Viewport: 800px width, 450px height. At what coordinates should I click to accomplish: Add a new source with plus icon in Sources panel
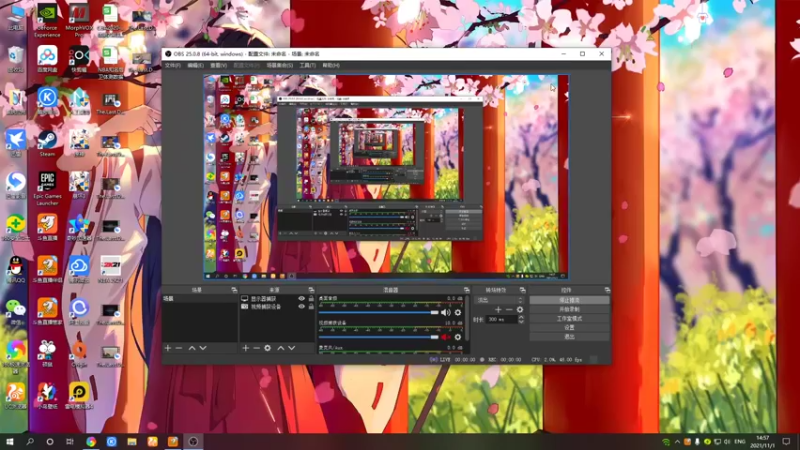coord(245,348)
